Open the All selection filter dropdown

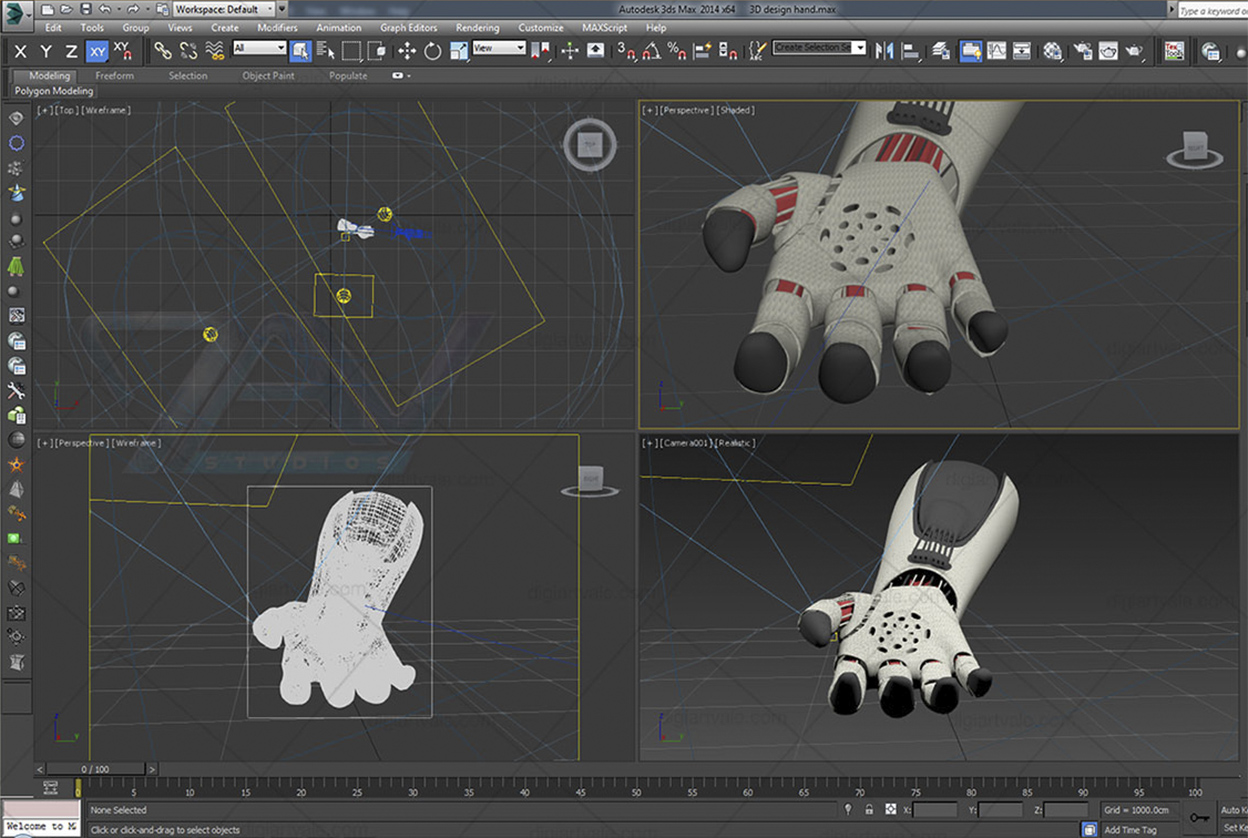click(x=259, y=49)
